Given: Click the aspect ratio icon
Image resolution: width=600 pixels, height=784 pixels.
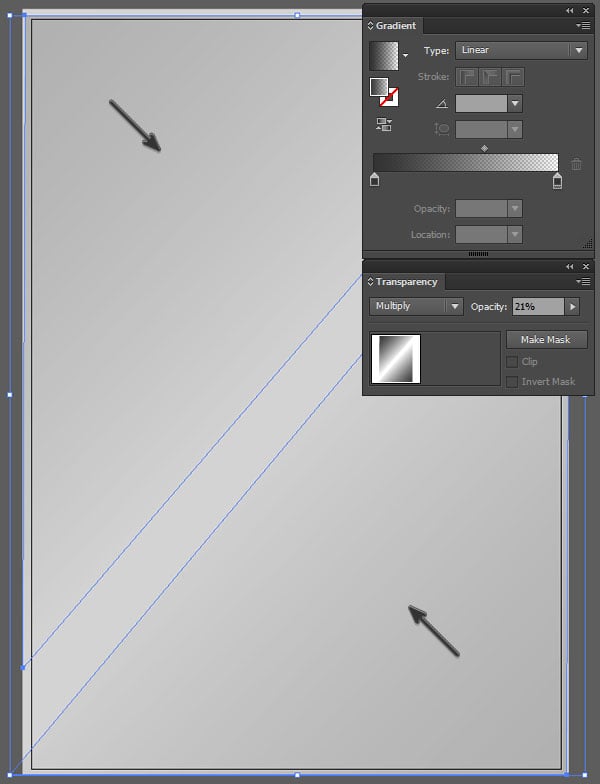Looking at the screenshot, I should 442,130.
